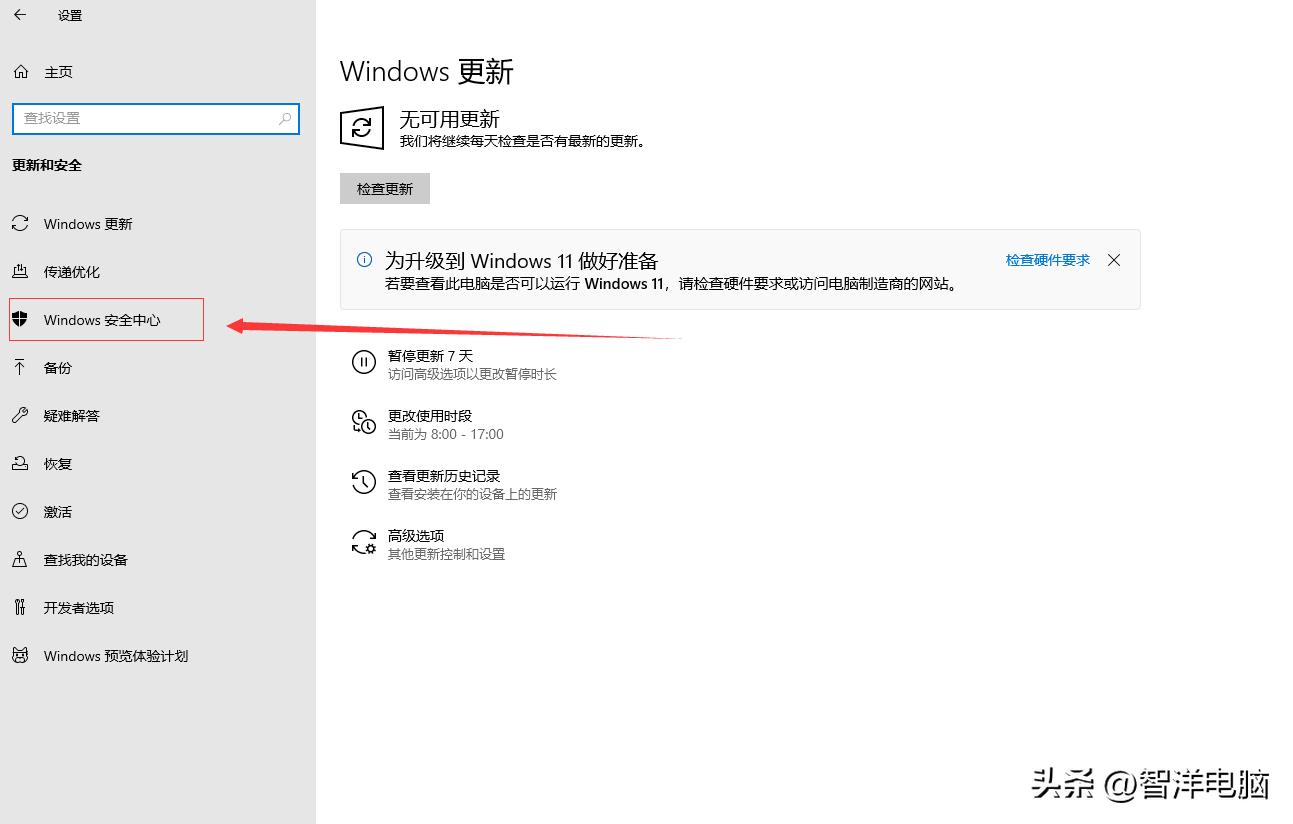
Task: Click the 查找我的设备 location icon
Action: pyautogui.click(x=20, y=559)
